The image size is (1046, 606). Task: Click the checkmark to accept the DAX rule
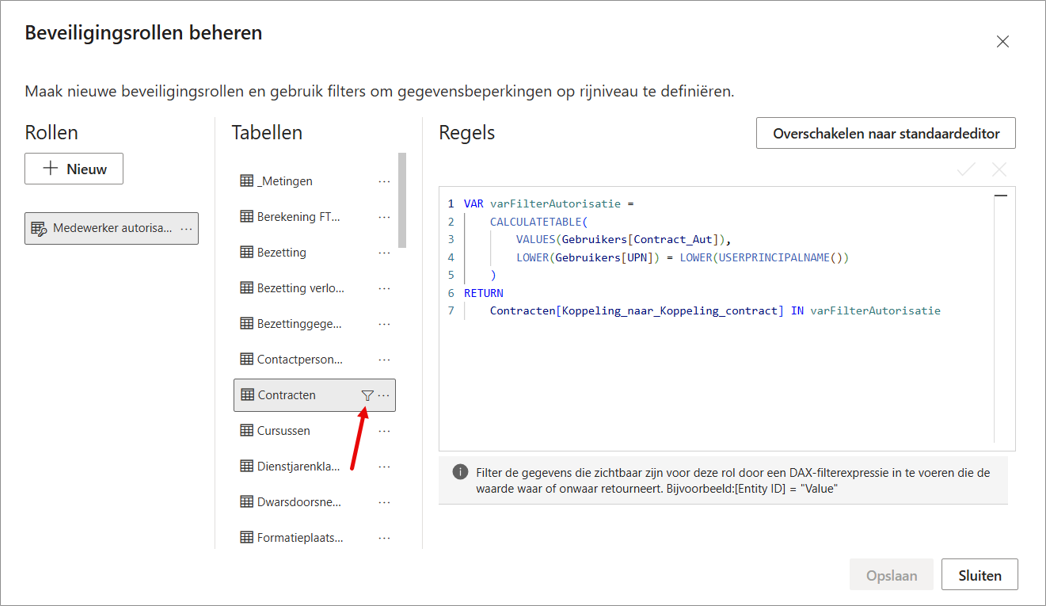tap(966, 170)
